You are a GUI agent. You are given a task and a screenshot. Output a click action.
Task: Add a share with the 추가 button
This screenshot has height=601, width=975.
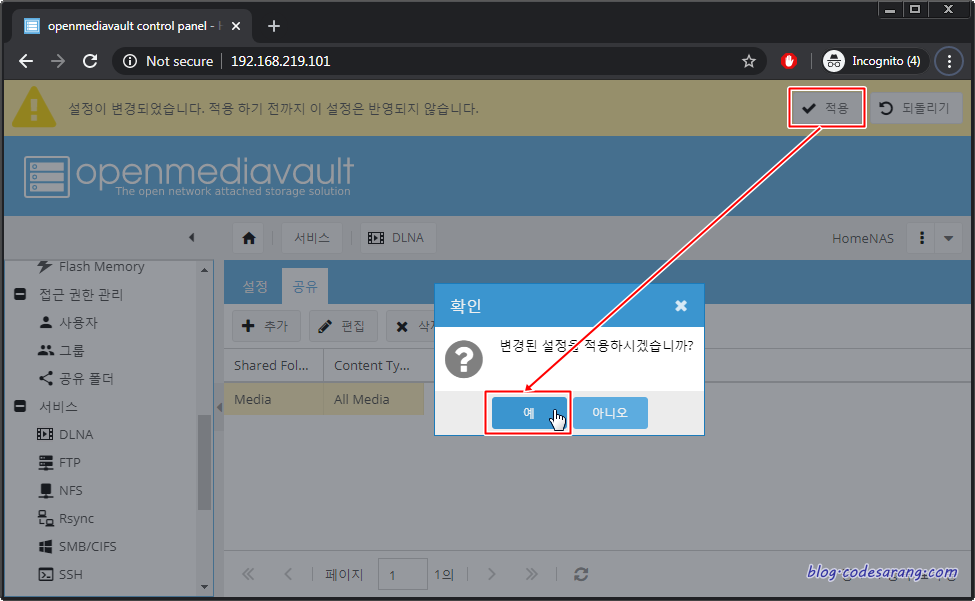(266, 326)
